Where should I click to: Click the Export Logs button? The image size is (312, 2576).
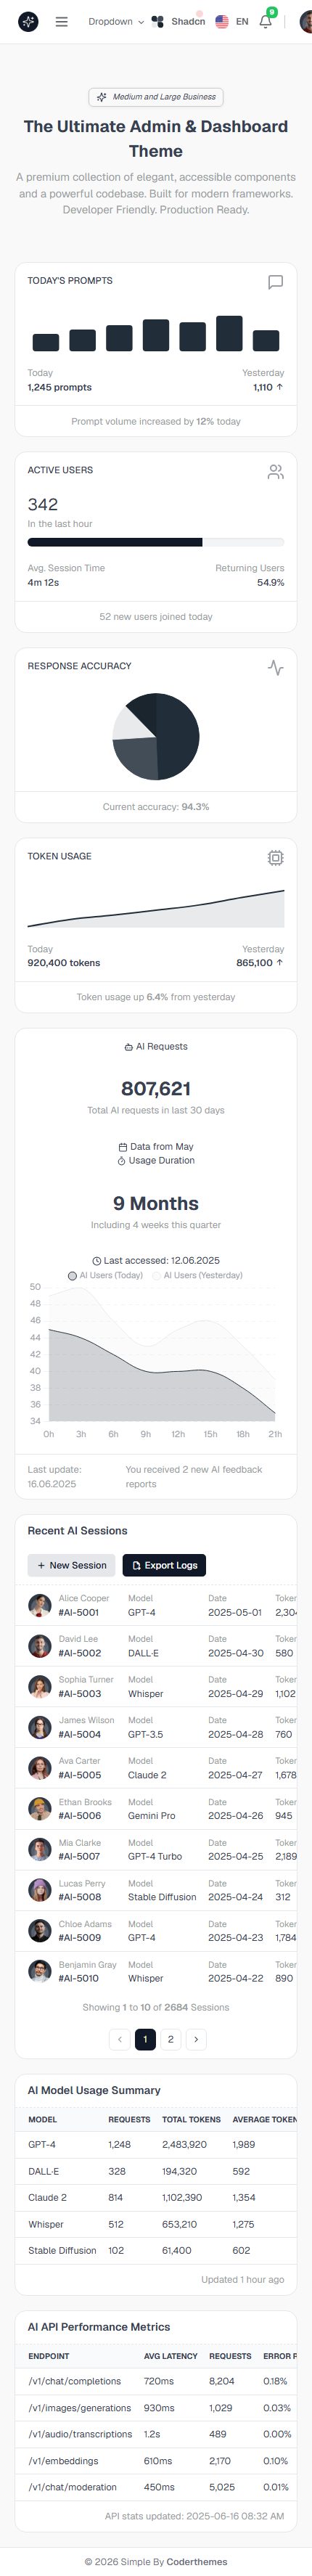click(x=164, y=1565)
